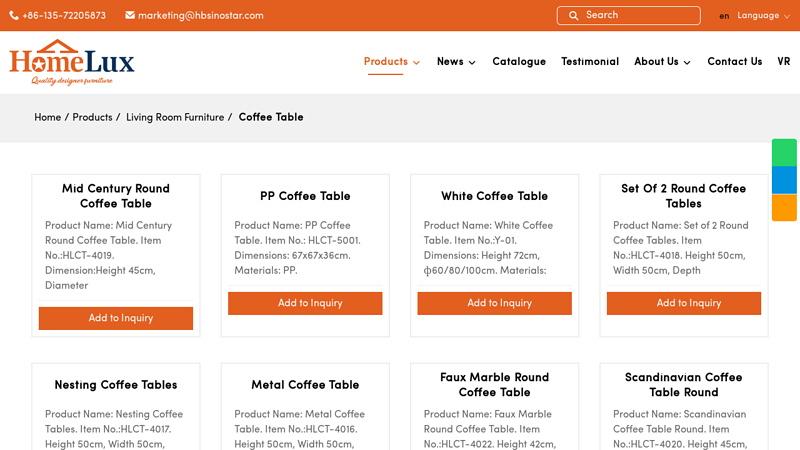Add Set Of 2 Round Coffee Tables to inquiry
Image resolution: width=800 pixels, height=450 pixels.
click(684, 303)
